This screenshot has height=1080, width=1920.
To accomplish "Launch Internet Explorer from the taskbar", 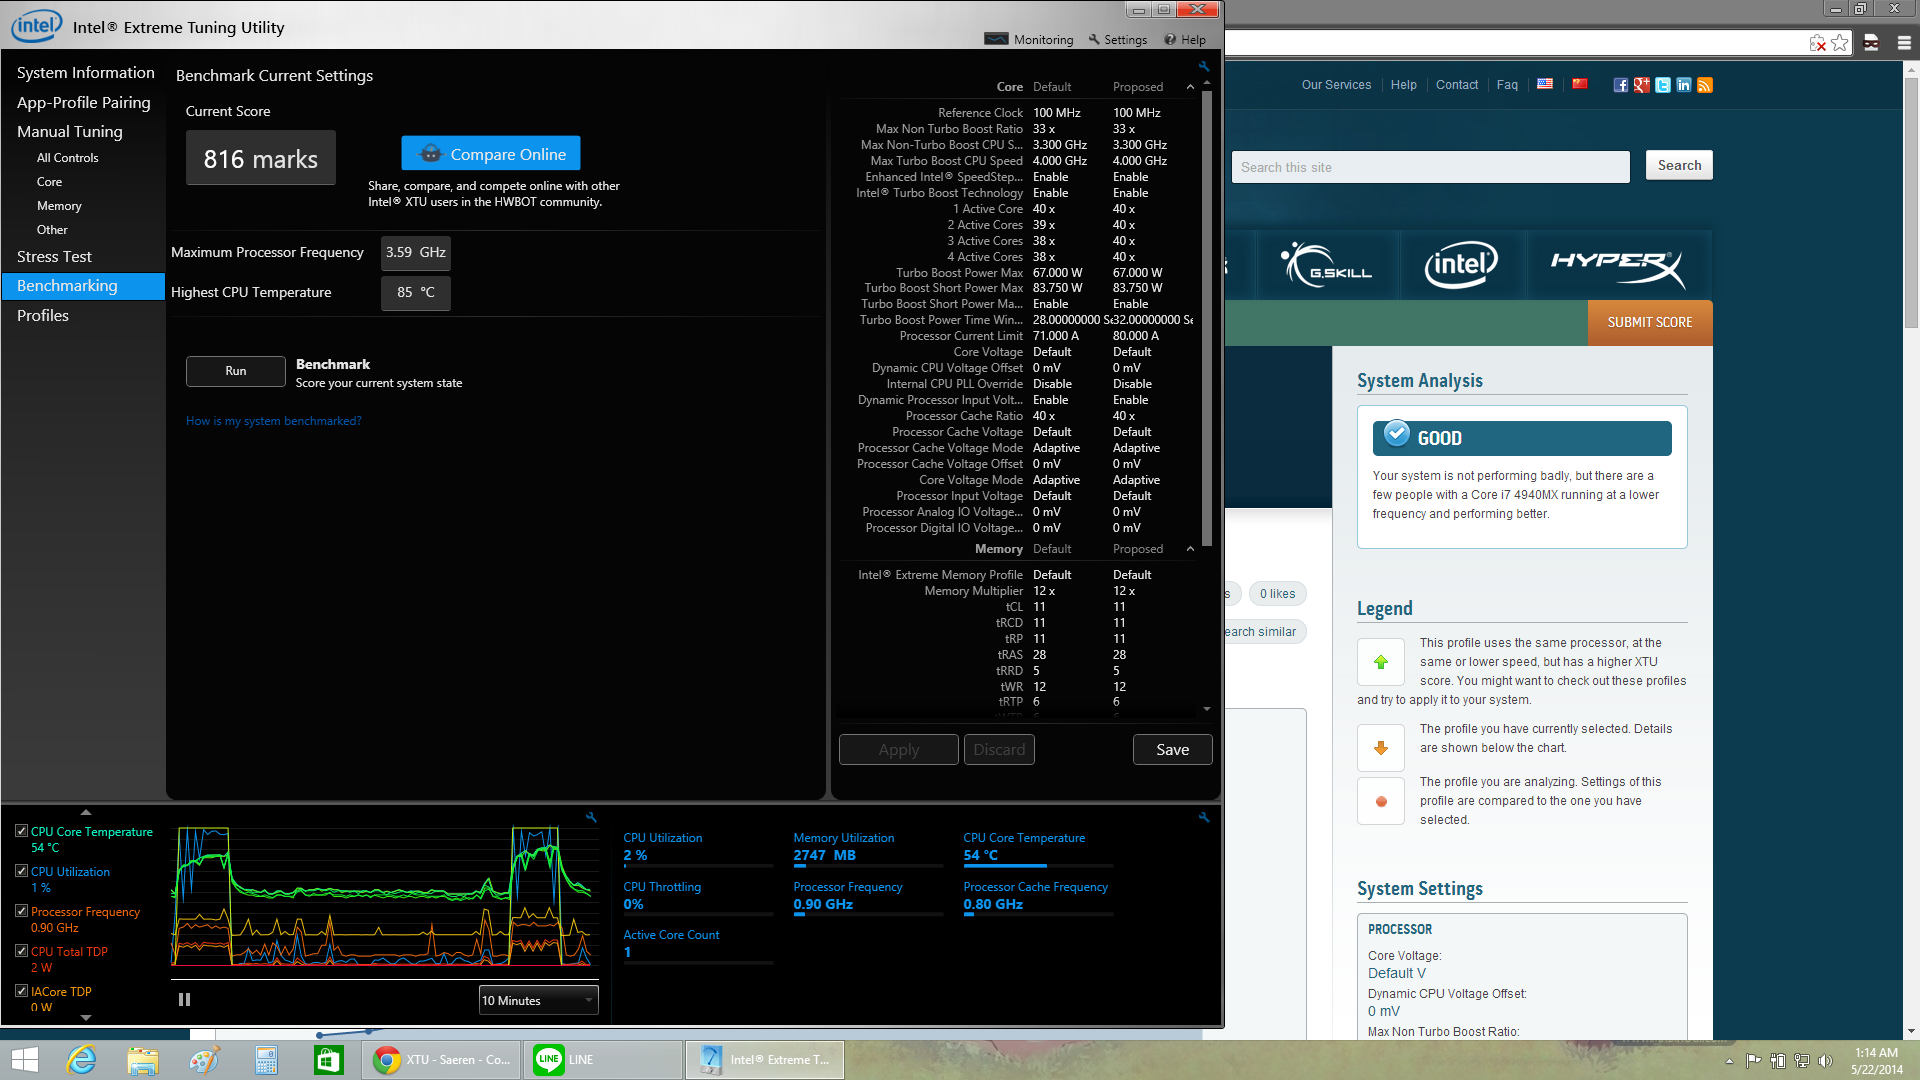I will pyautogui.click(x=81, y=1060).
